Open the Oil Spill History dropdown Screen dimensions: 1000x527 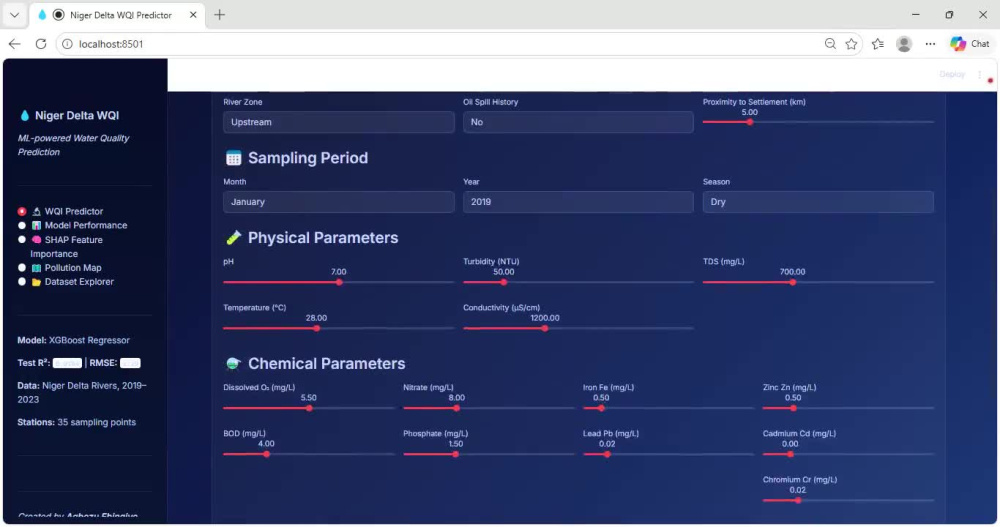[578, 122]
